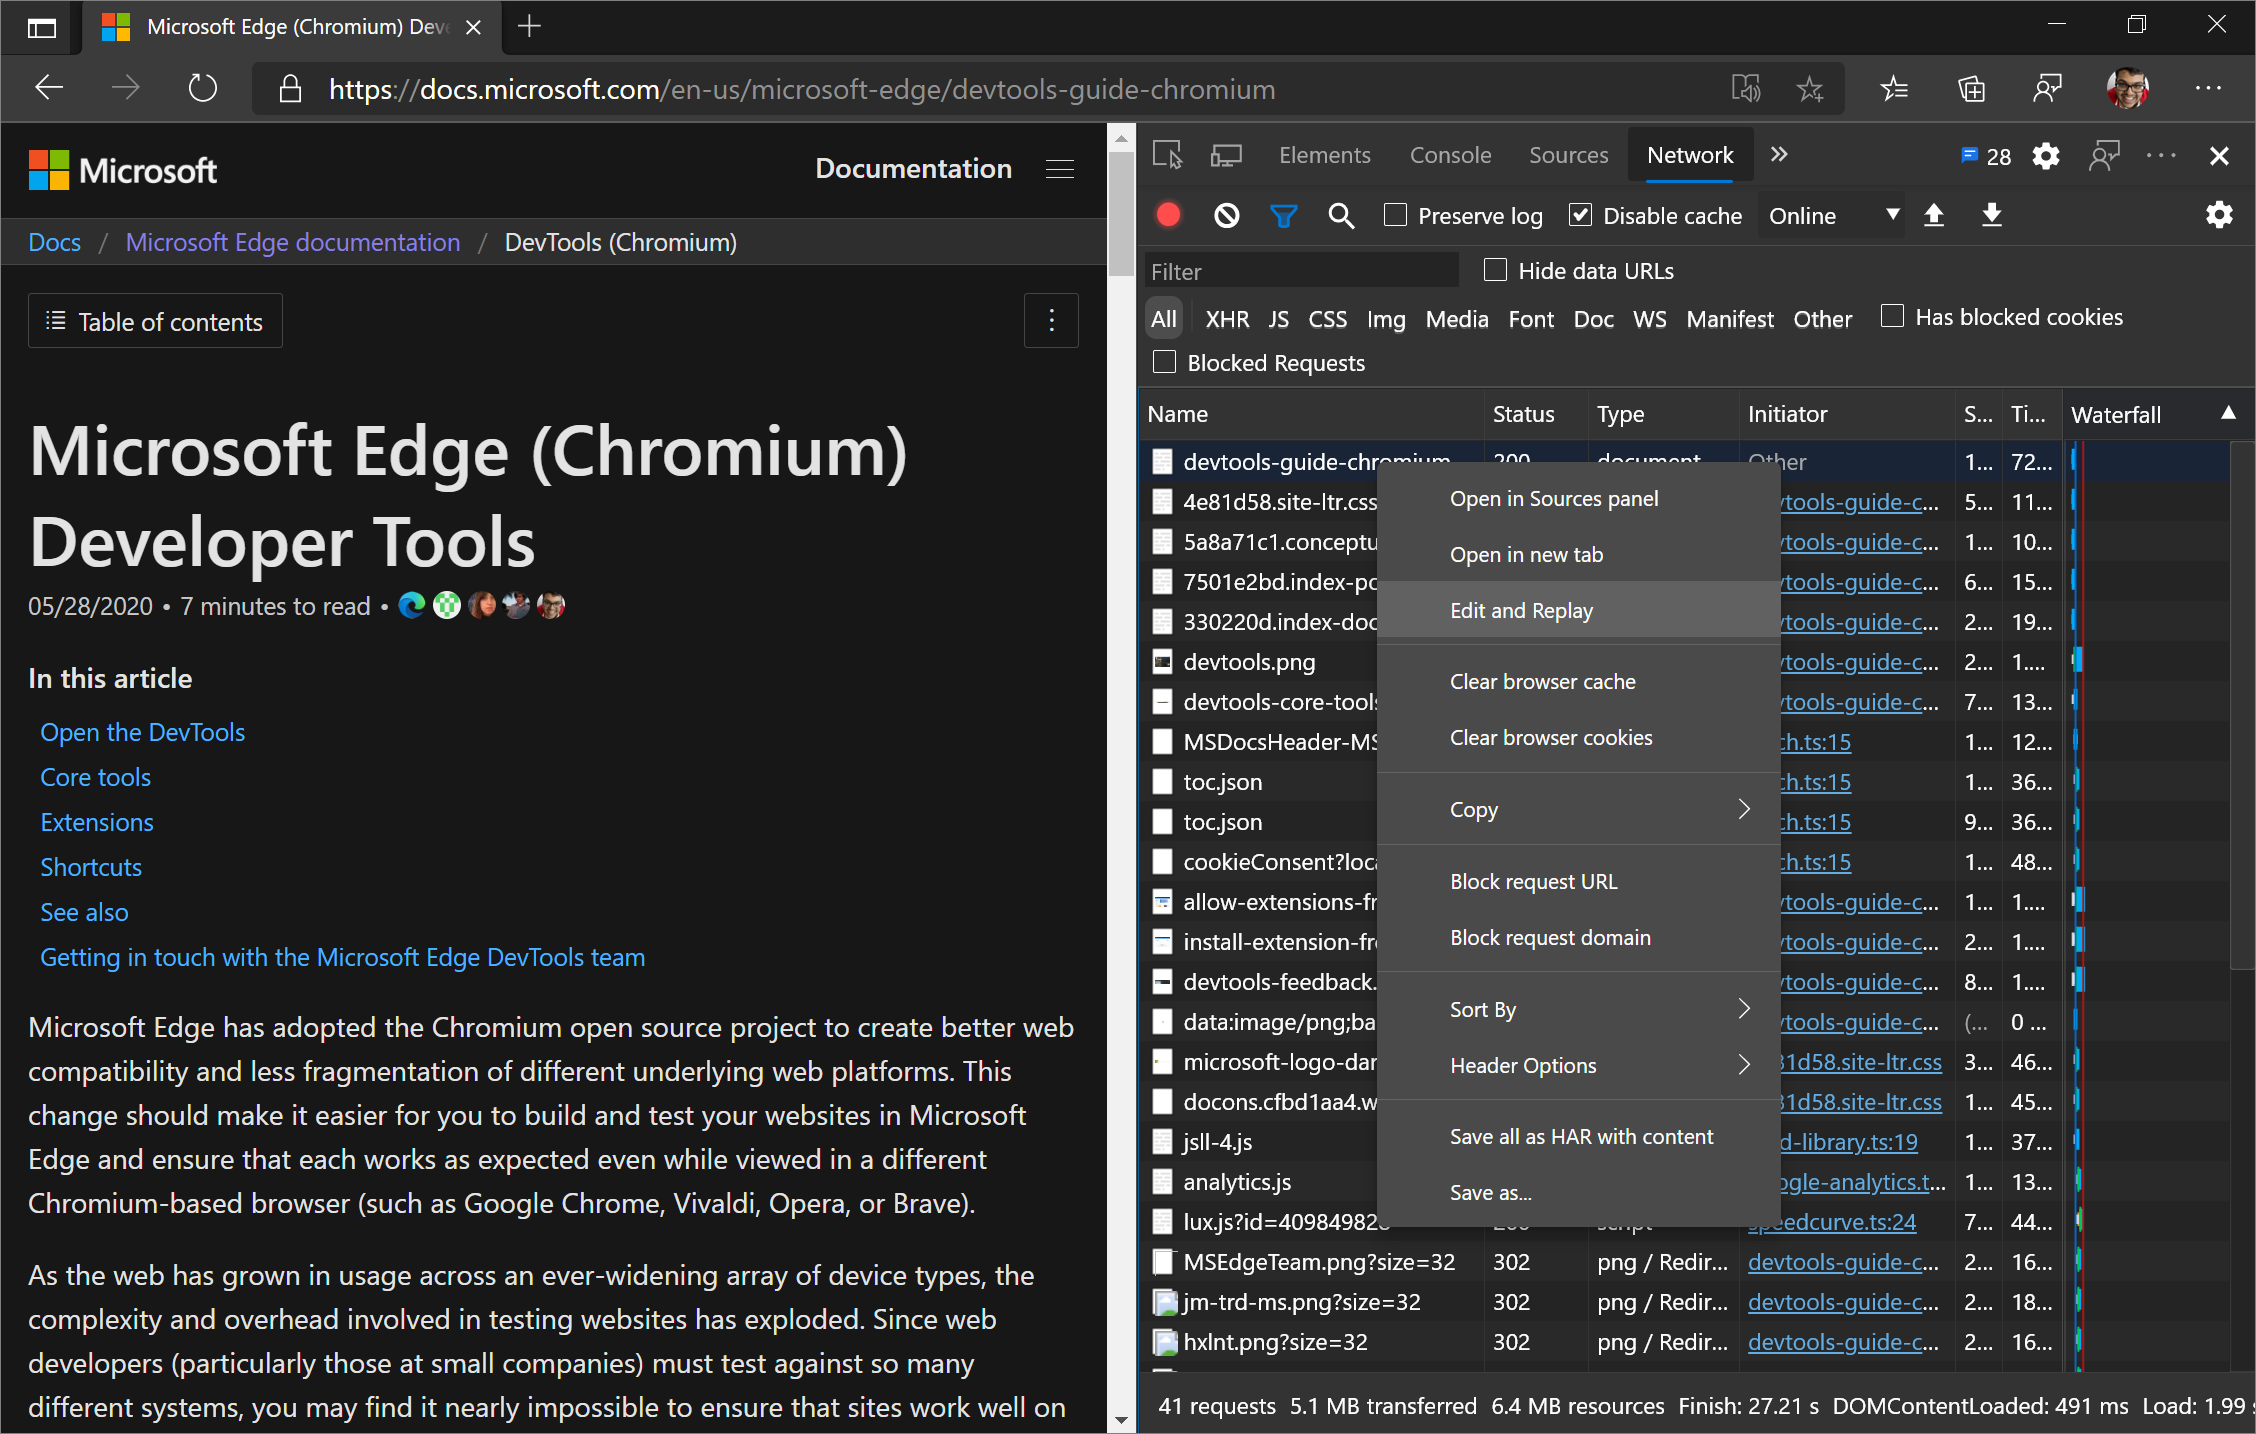Image resolution: width=2256 pixels, height=1434 pixels.
Task: Select the Network tab in DevTools
Action: (x=1690, y=153)
